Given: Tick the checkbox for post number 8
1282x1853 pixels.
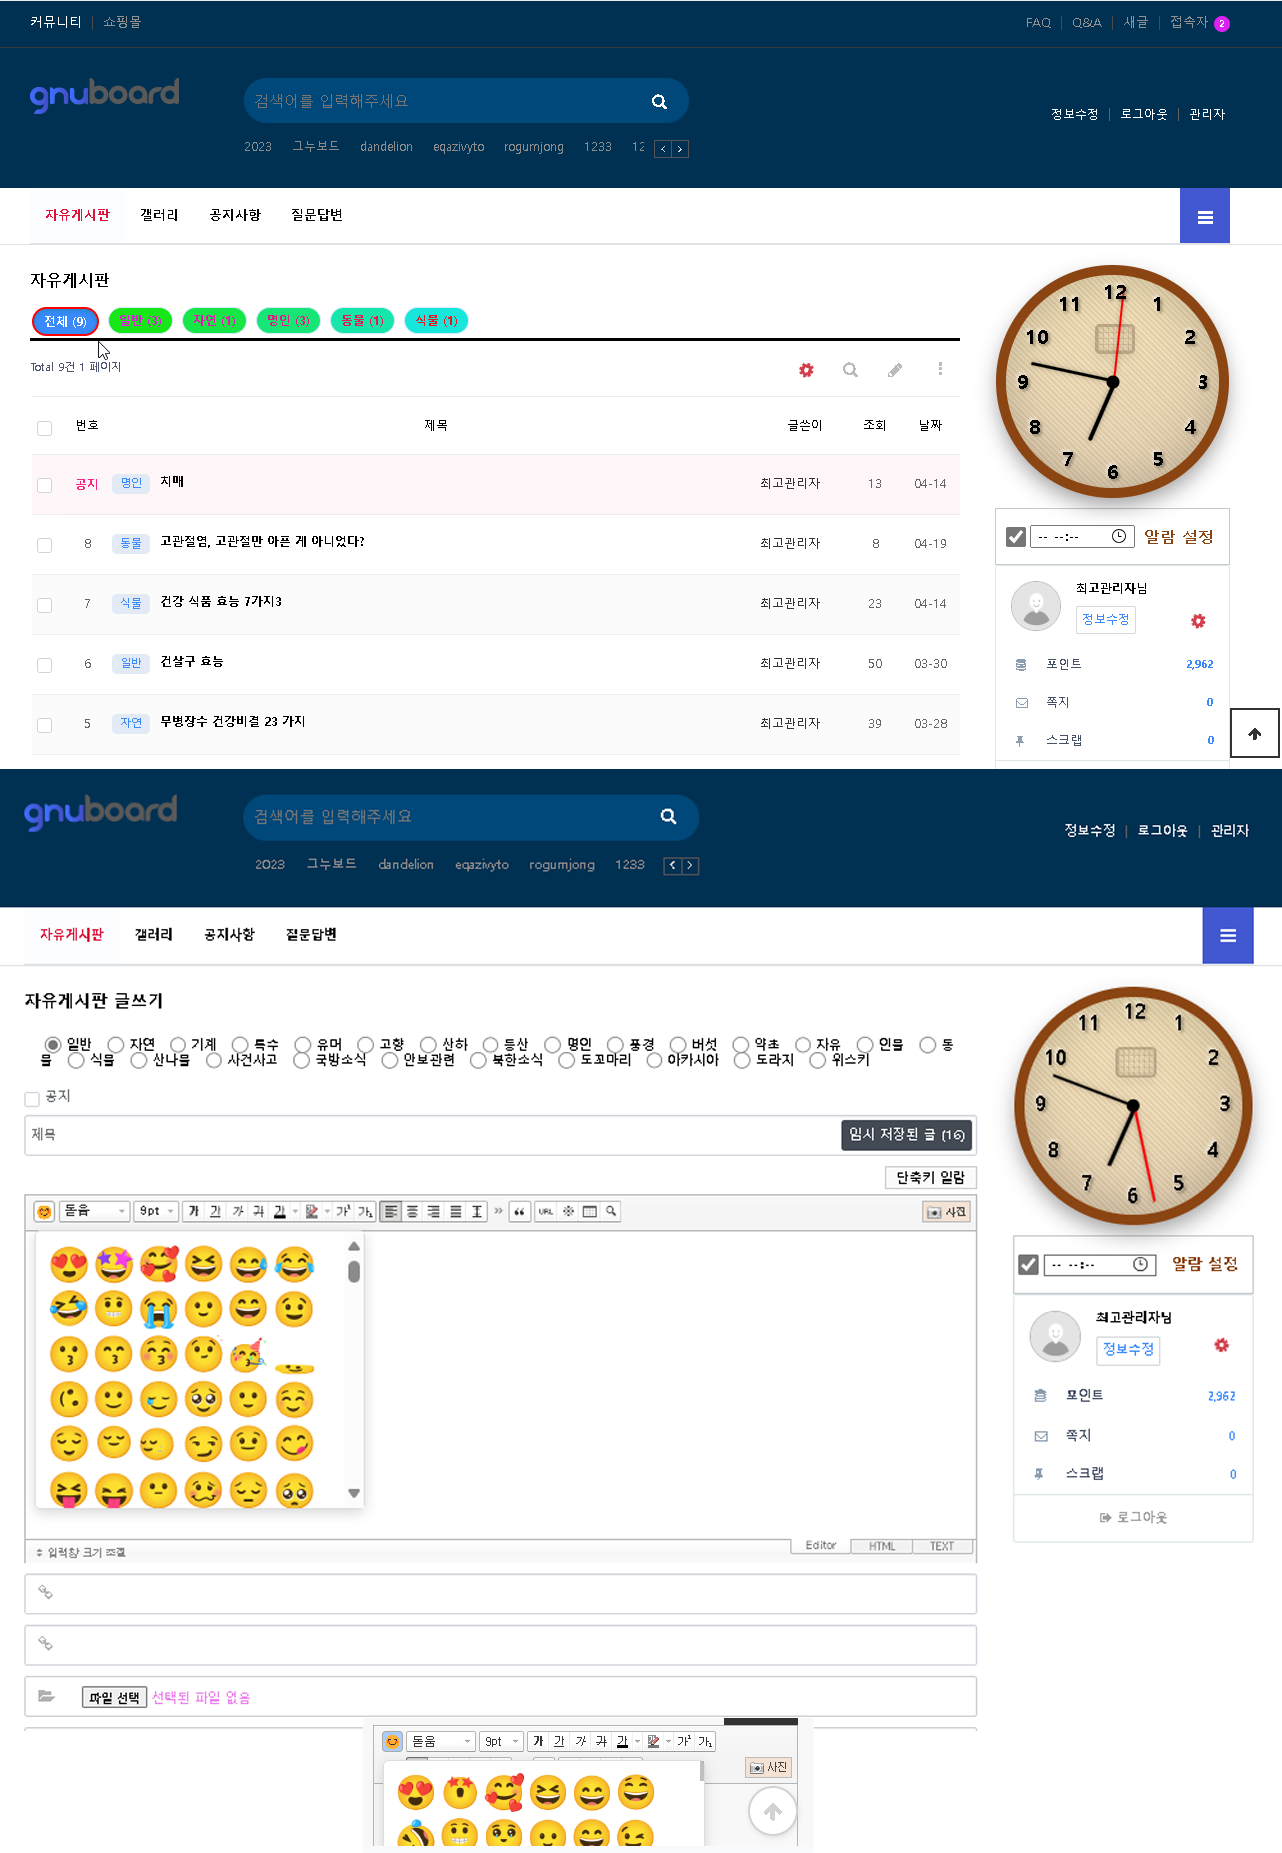Looking at the screenshot, I should pyautogui.click(x=44, y=545).
